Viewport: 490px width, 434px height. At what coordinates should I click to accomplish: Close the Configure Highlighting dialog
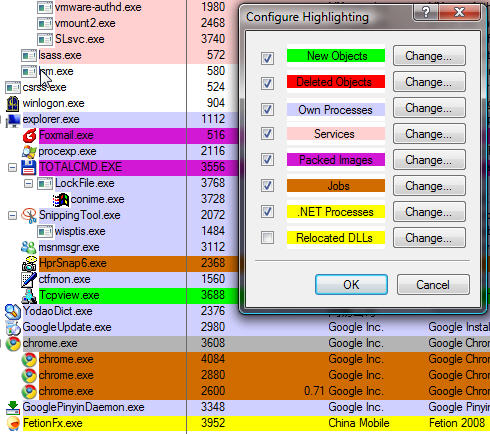pos(460,12)
